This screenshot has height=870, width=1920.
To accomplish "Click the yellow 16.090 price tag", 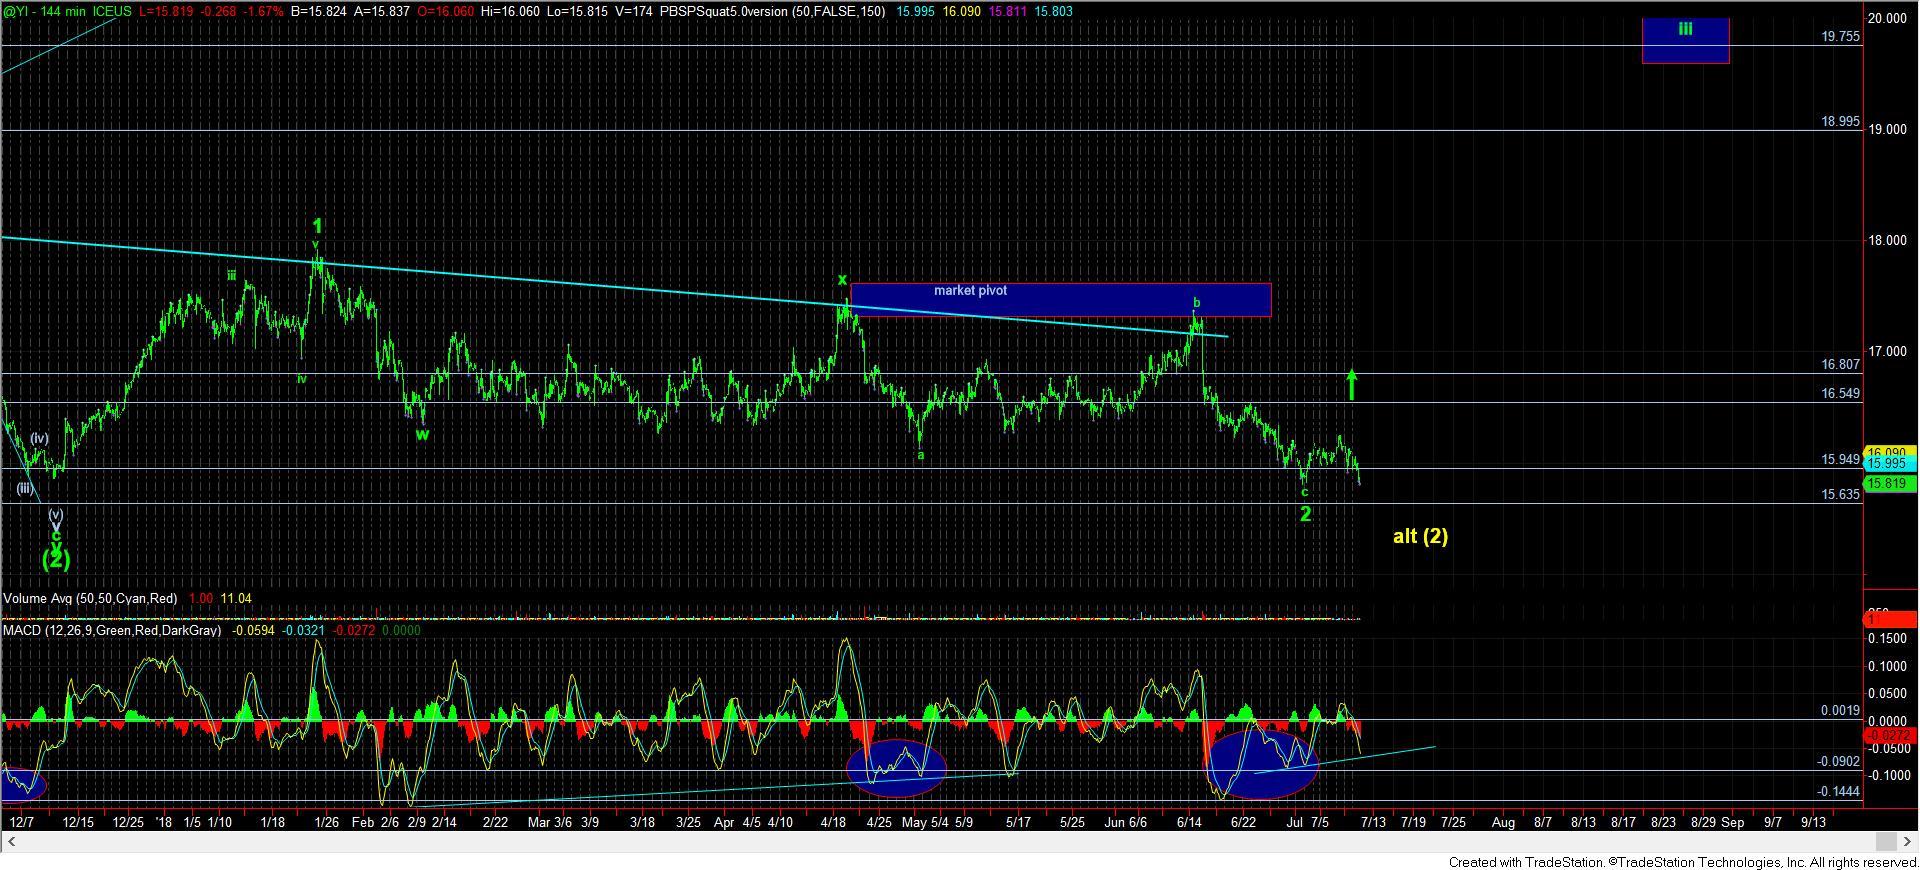I will 1888,453.
